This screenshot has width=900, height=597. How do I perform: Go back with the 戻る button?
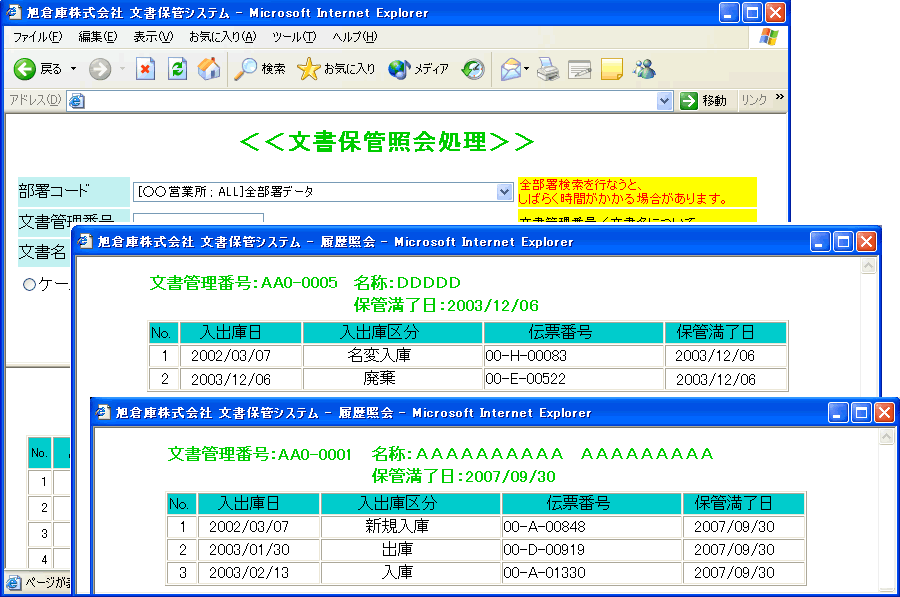(38, 69)
